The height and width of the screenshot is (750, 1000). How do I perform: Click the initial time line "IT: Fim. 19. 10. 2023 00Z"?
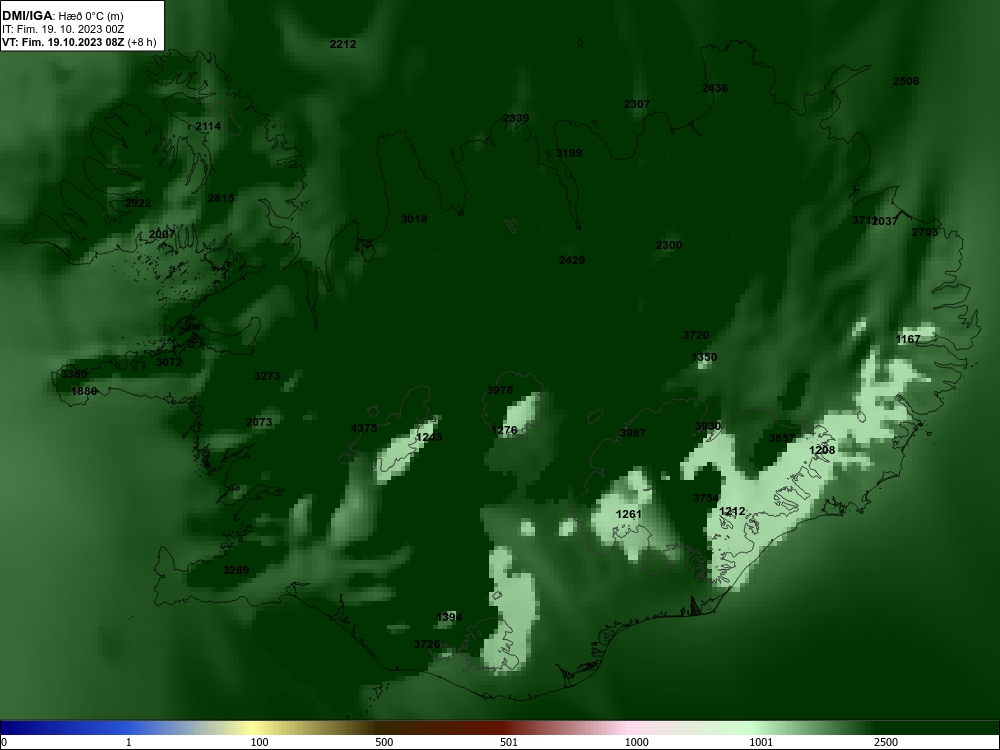click(62, 29)
